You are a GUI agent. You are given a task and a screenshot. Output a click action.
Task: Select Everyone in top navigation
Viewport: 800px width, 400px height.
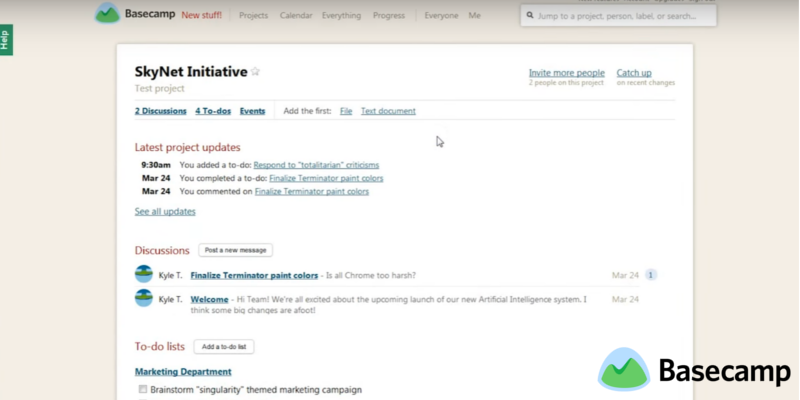point(441,16)
